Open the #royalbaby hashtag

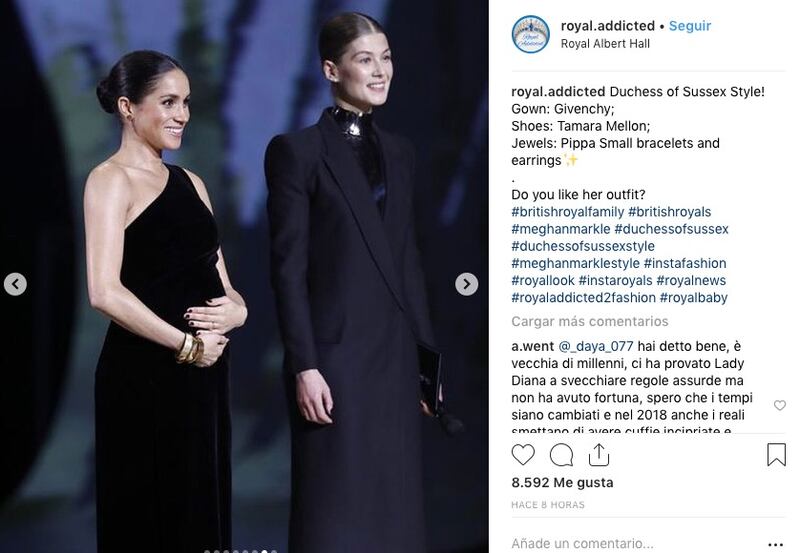693,298
